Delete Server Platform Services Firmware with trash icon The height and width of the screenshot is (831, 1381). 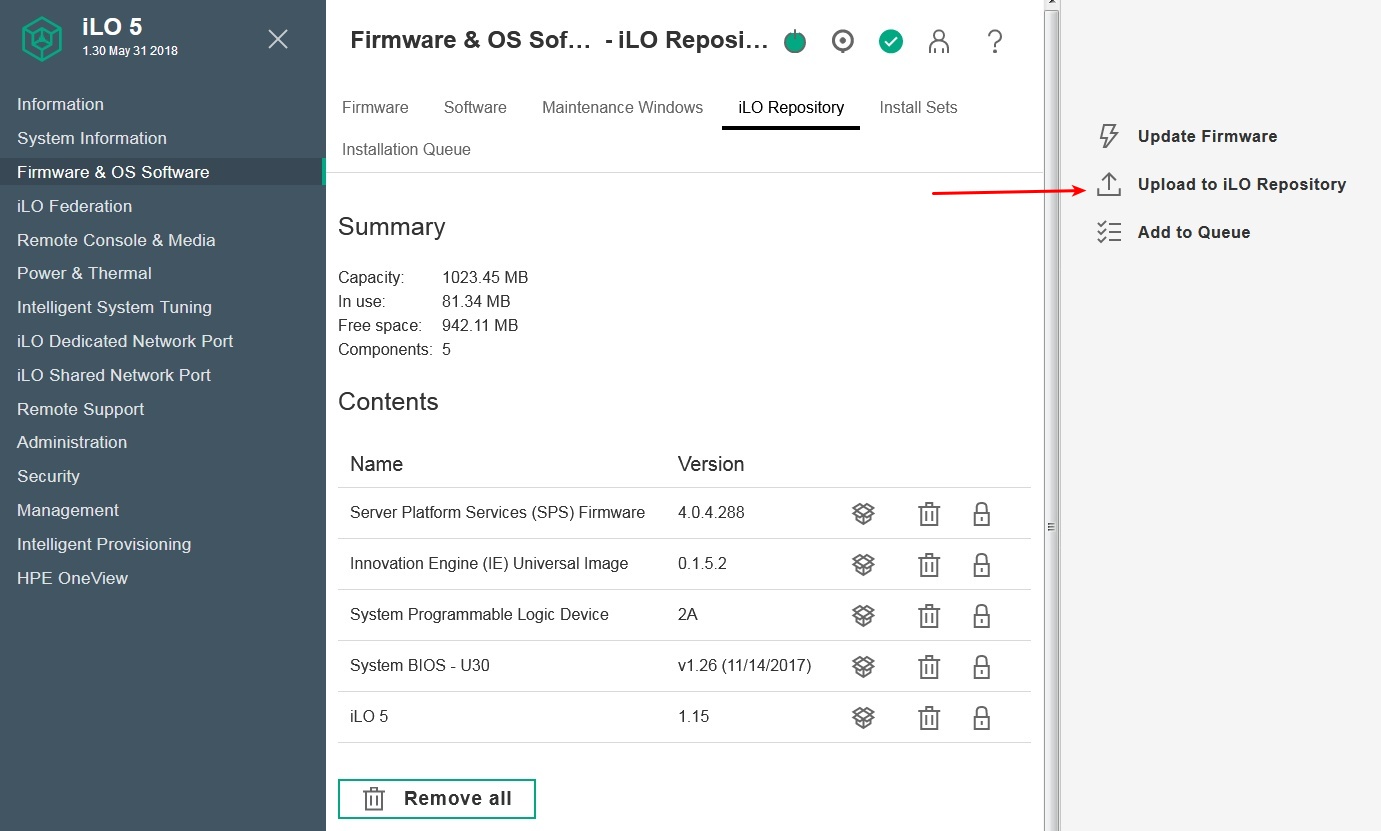928,513
